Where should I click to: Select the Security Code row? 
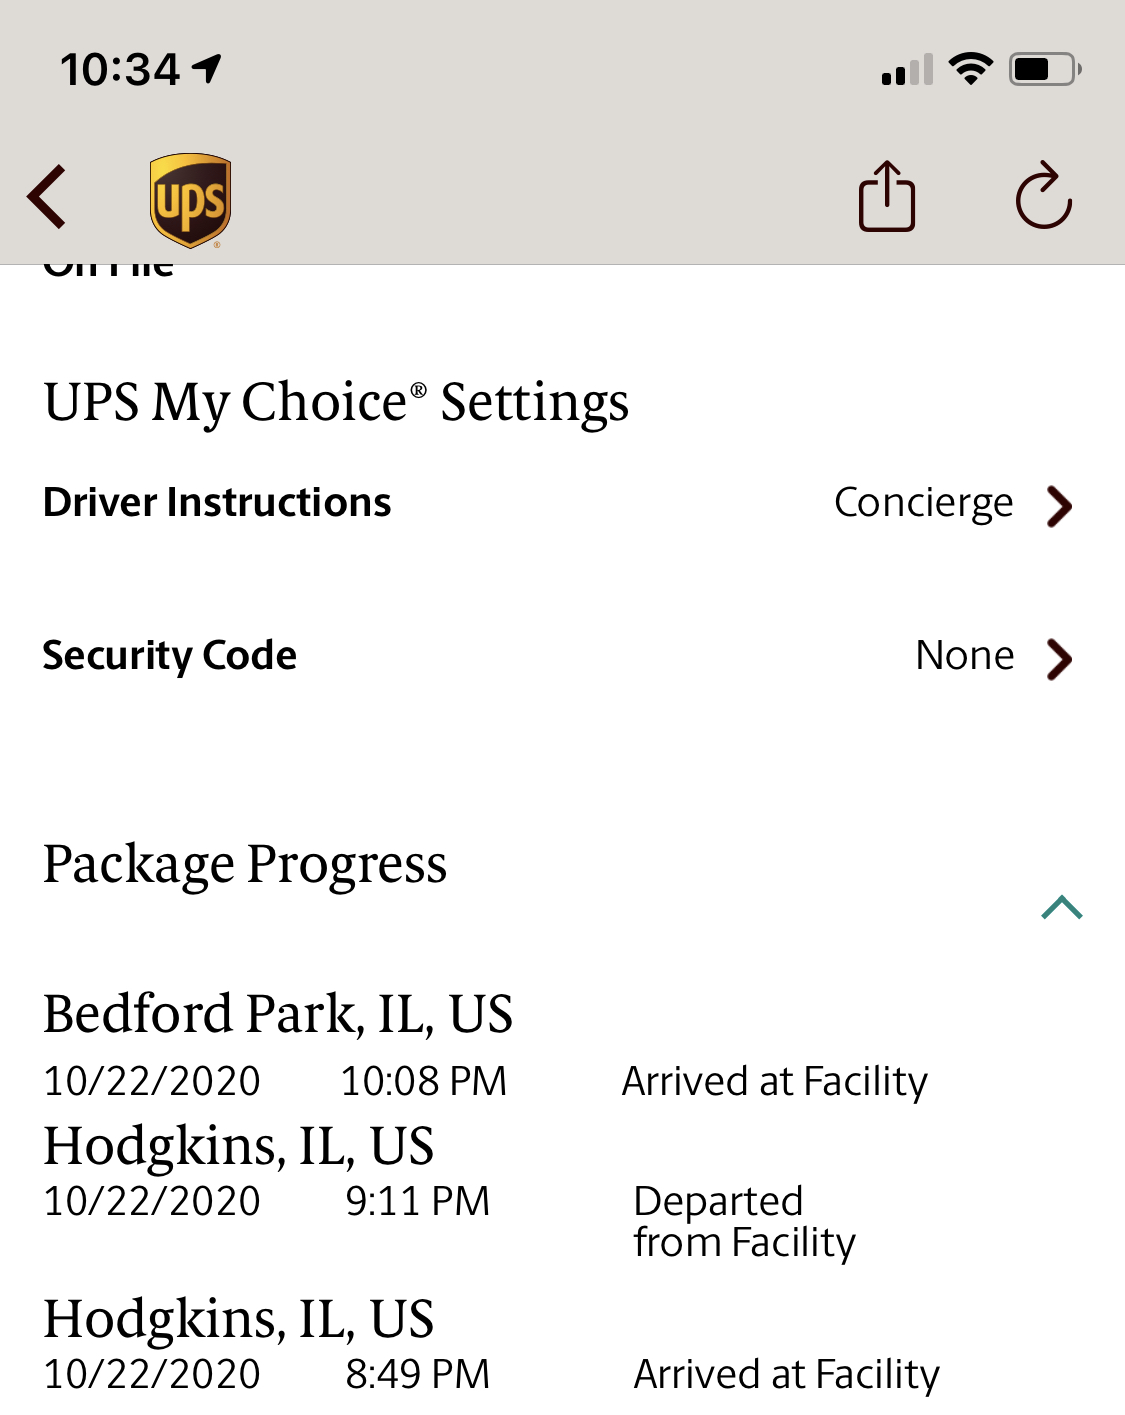562,656
